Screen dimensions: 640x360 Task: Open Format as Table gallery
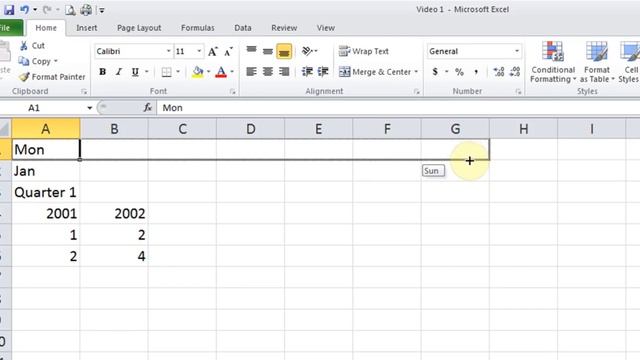(597, 62)
